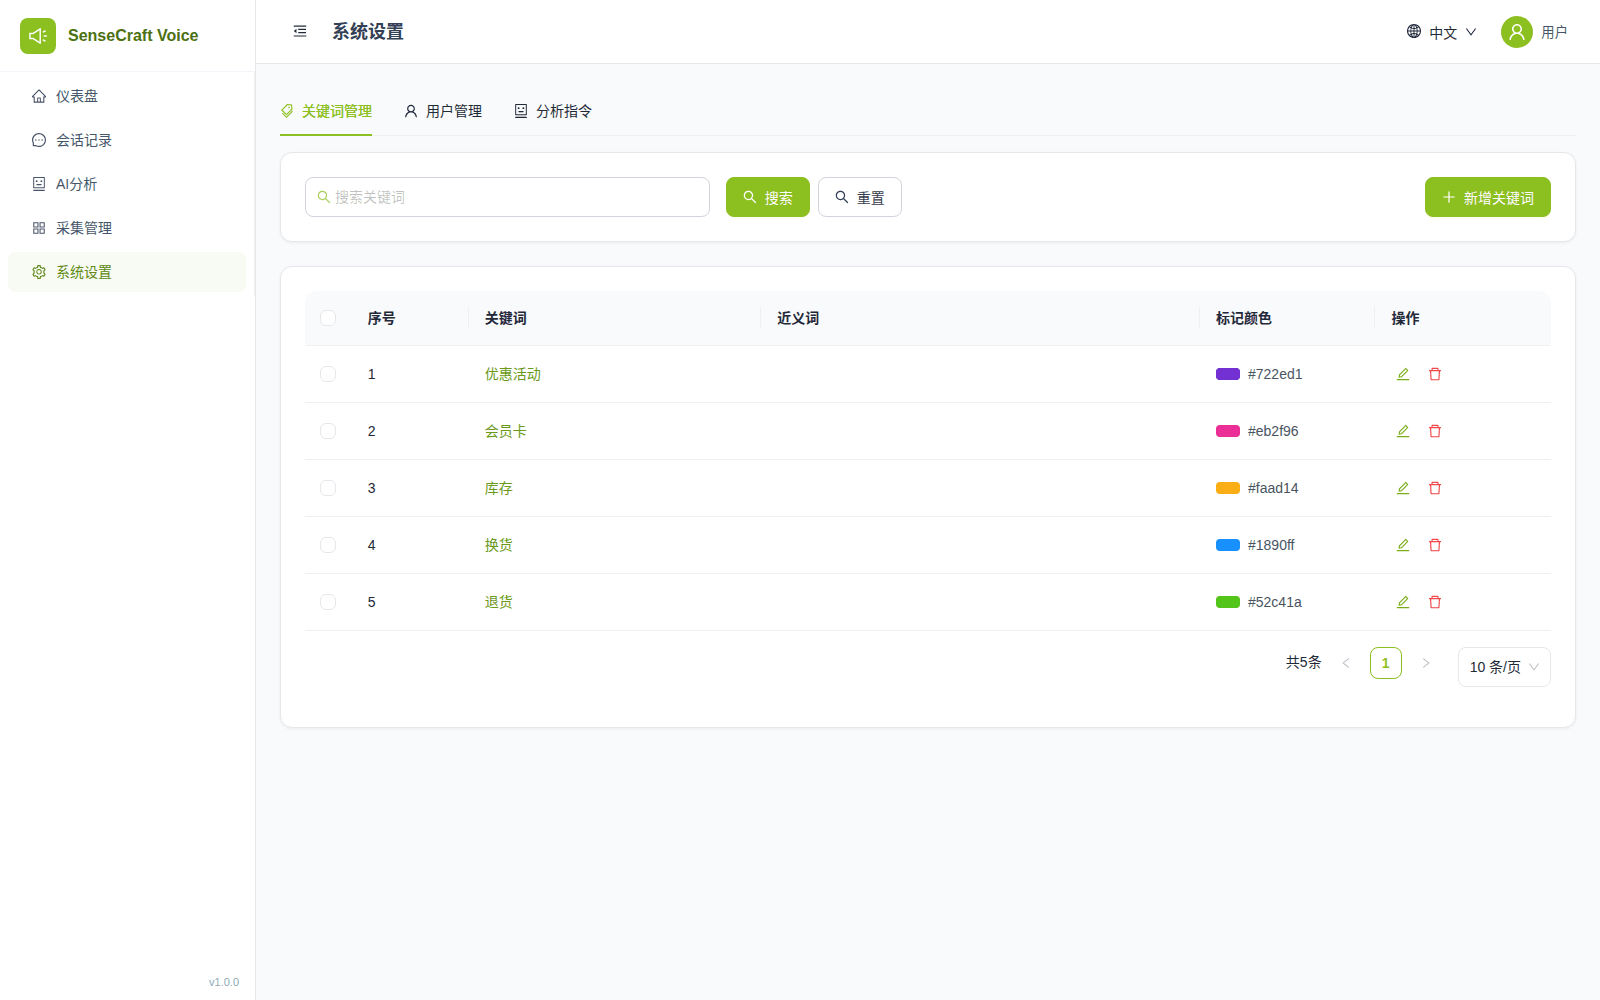1600x1000 pixels.
Task: Click the globe language icon
Action: (1414, 32)
